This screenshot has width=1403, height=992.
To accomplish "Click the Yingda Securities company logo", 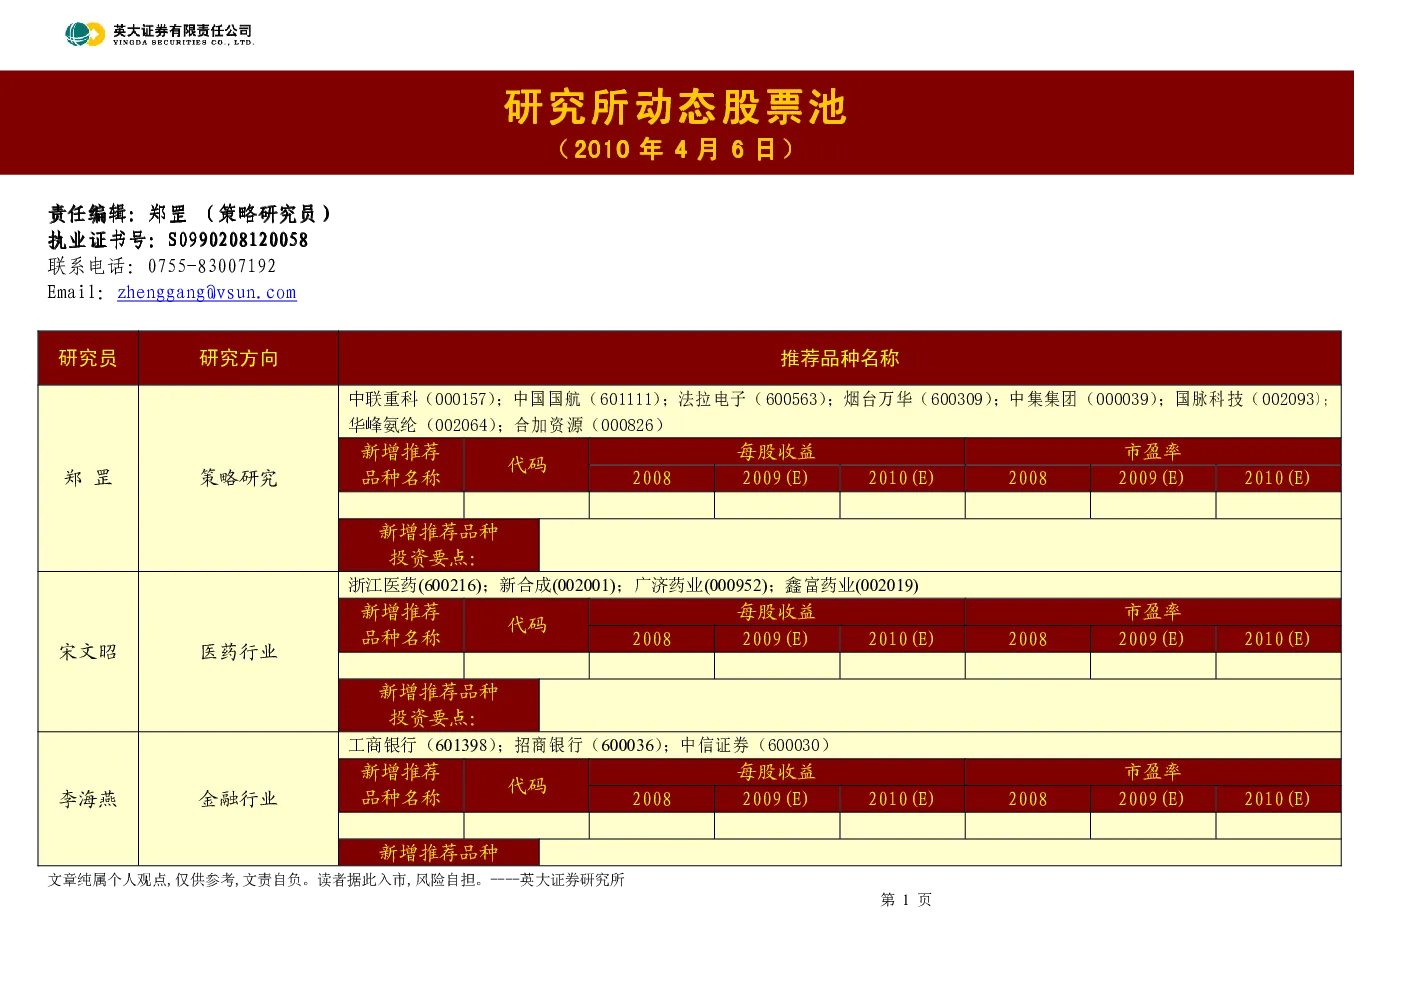I will pyautogui.click(x=160, y=34).
